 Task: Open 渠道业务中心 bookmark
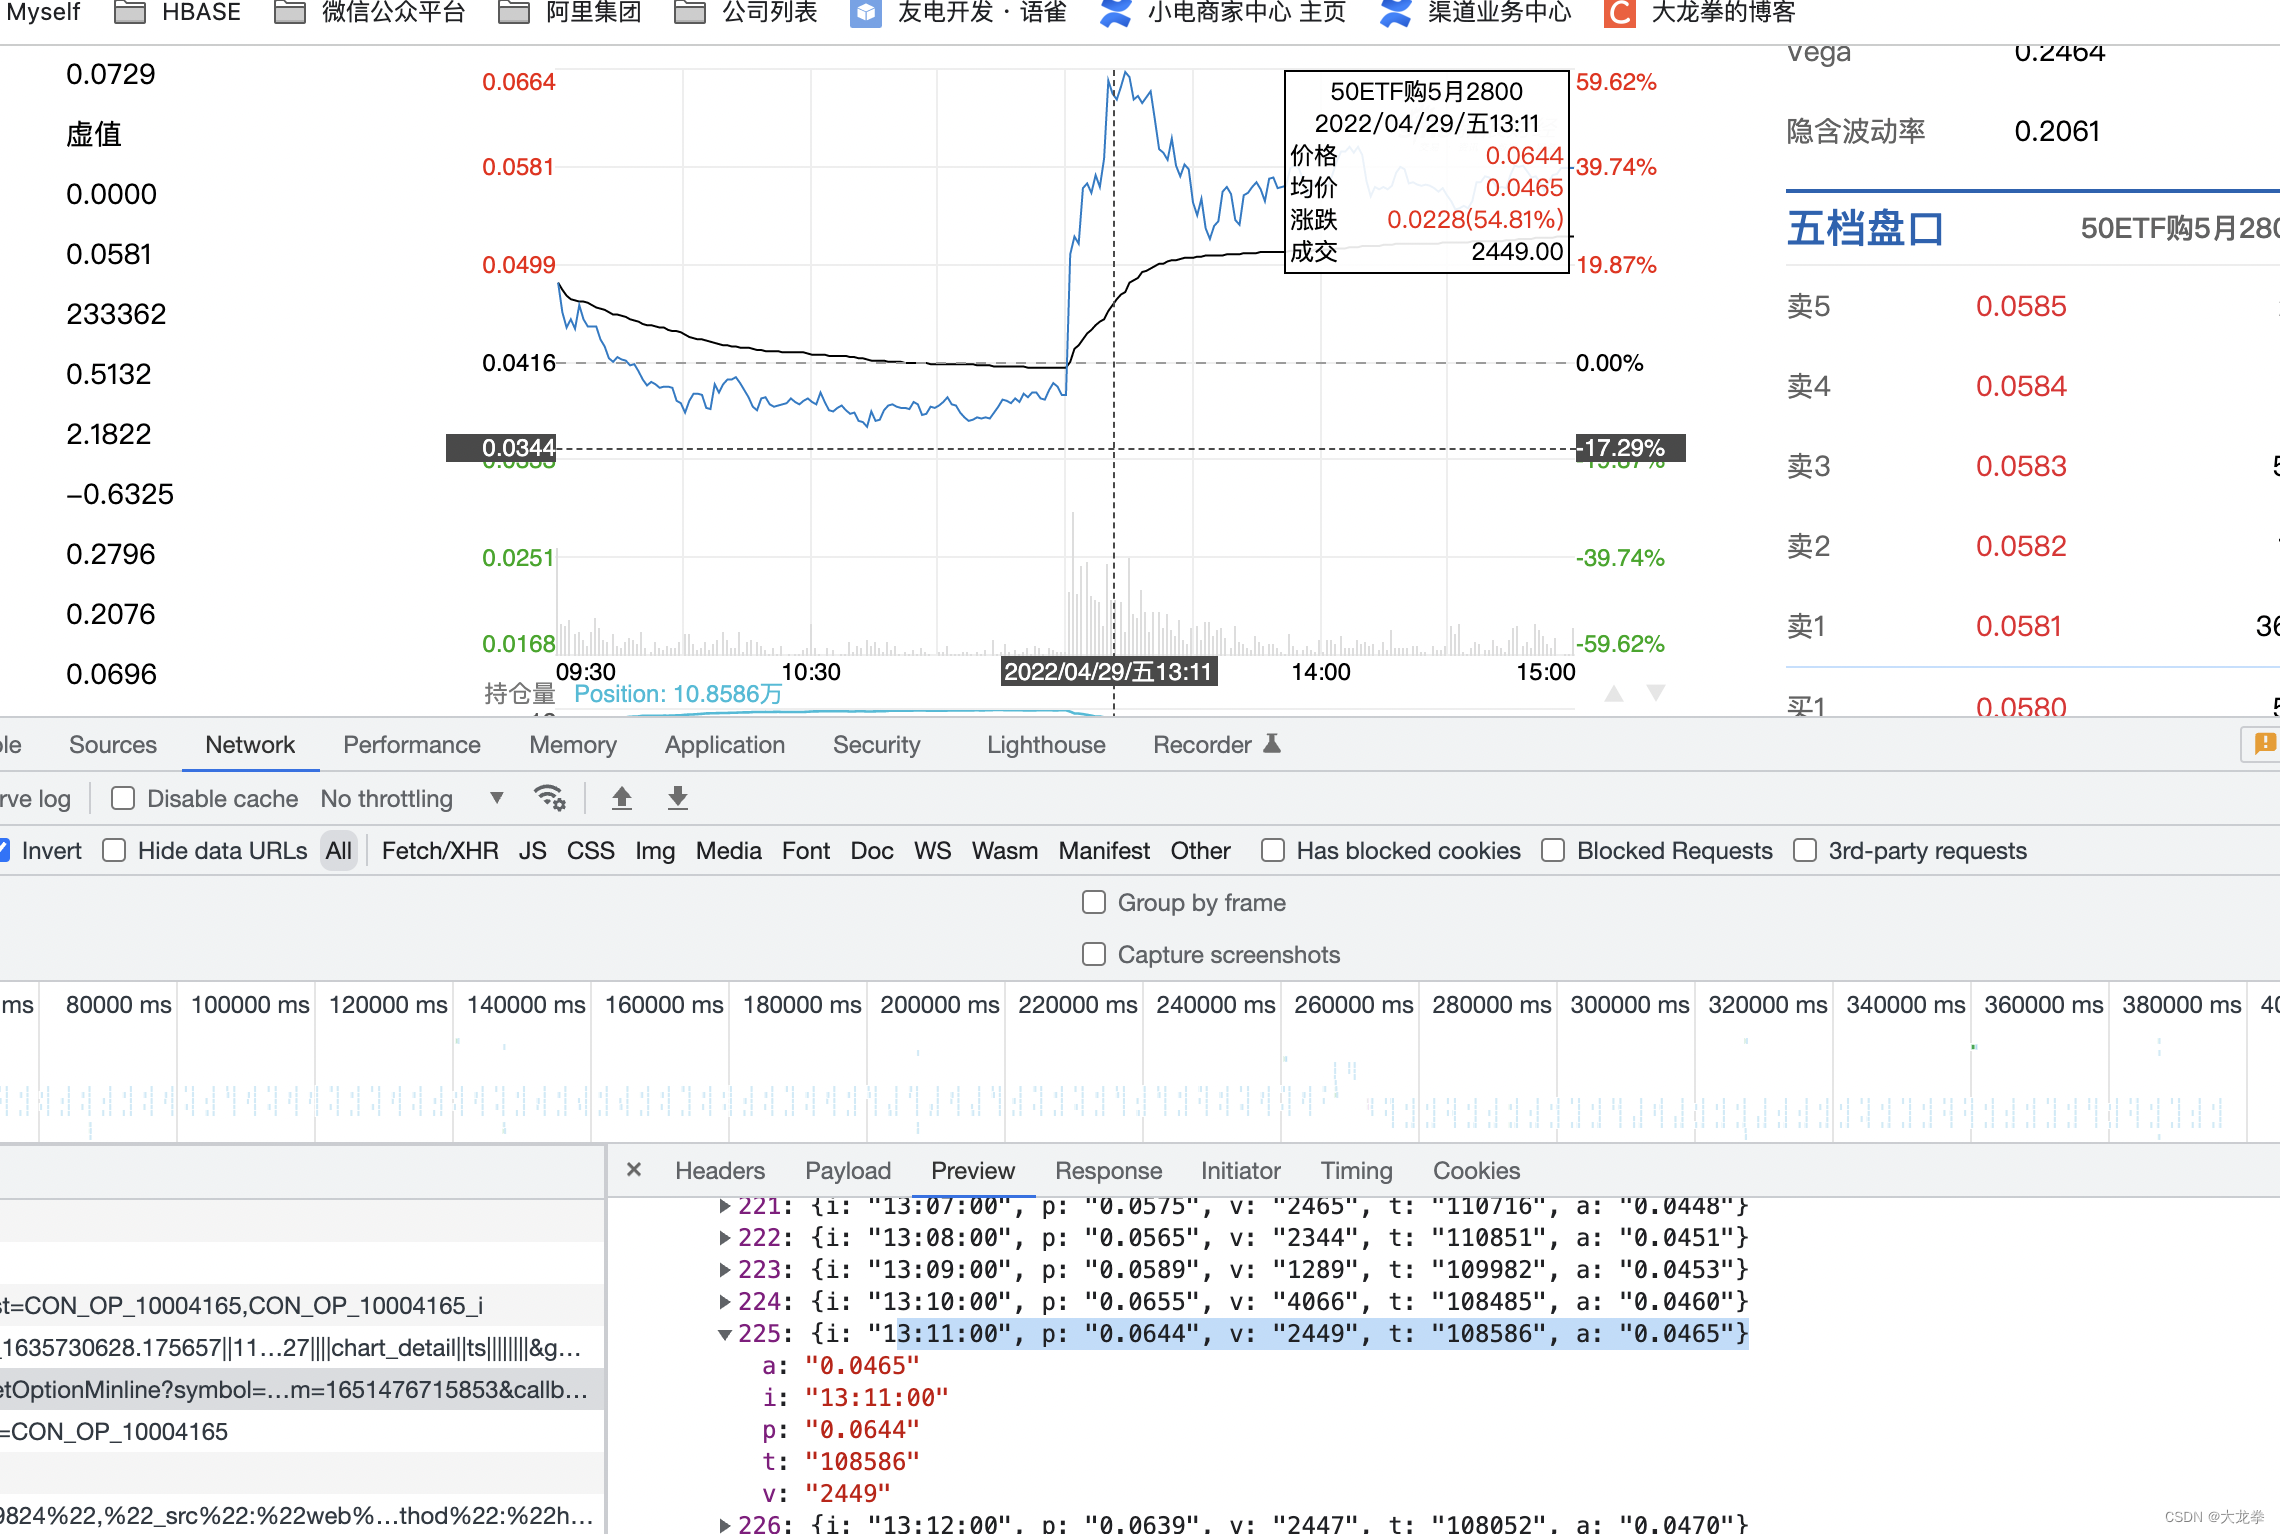[x=1475, y=12]
